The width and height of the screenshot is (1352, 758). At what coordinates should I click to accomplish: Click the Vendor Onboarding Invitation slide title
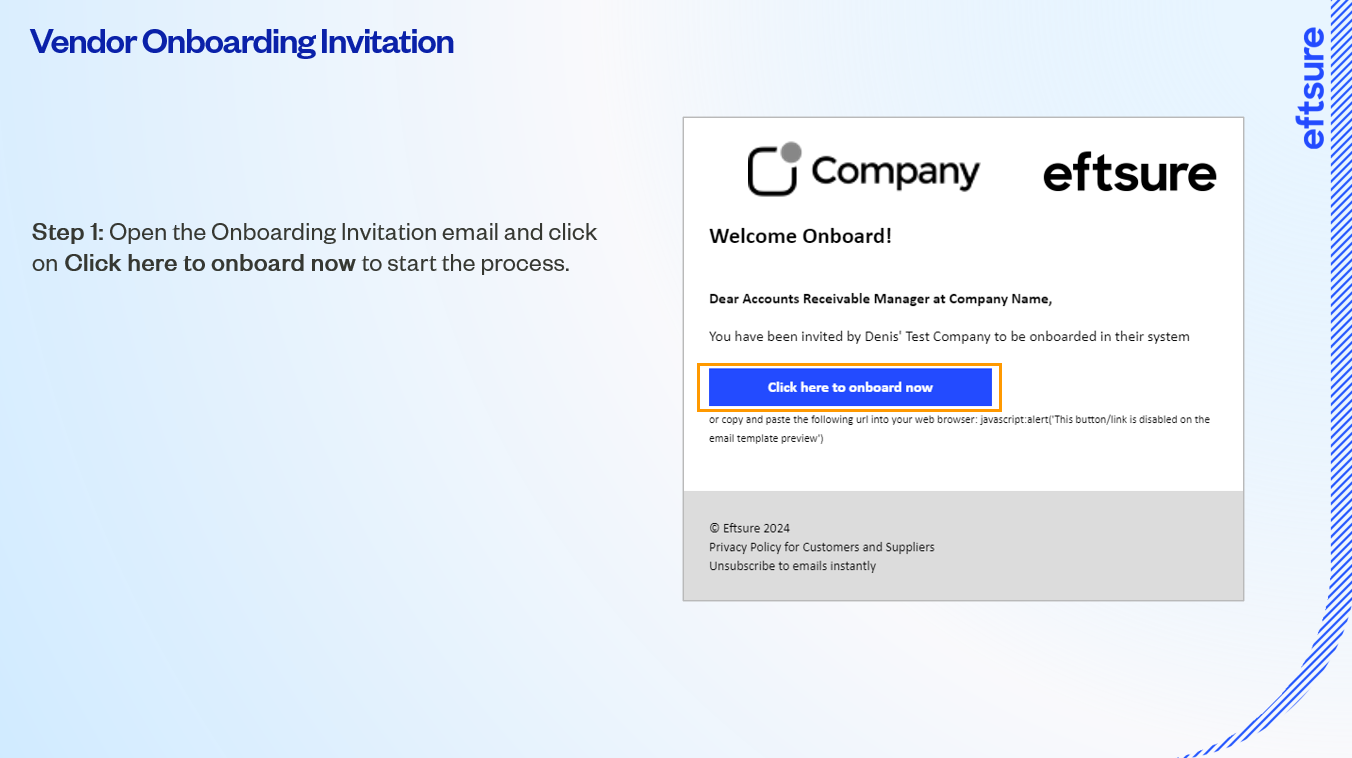coord(241,42)
